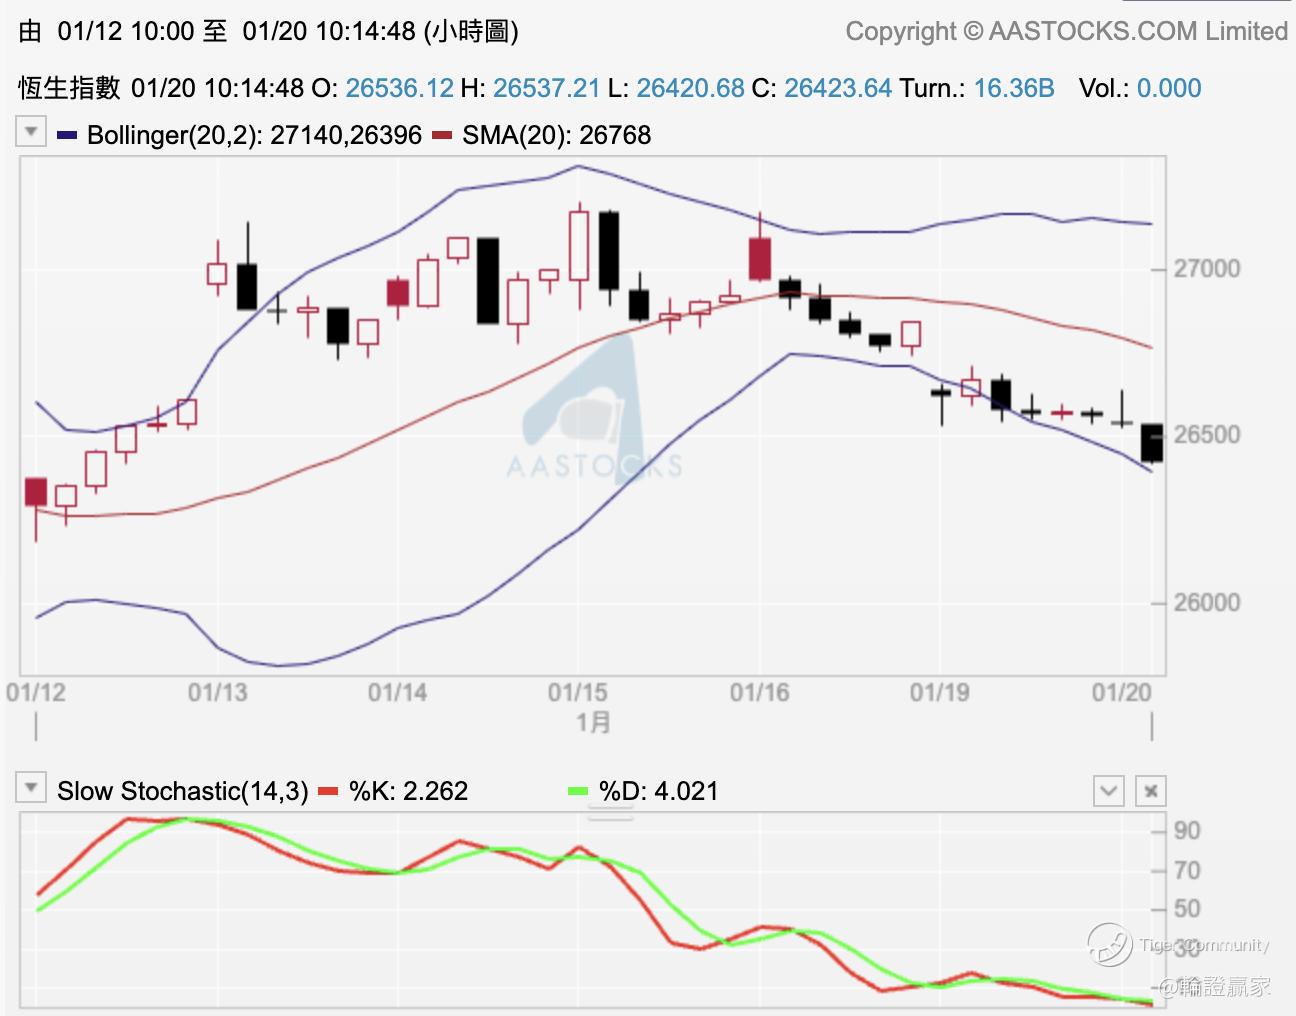Click the Bollinger blue legend color swatch
The height and width of the screenshot is (1016, 1296).
click(67, 135)
